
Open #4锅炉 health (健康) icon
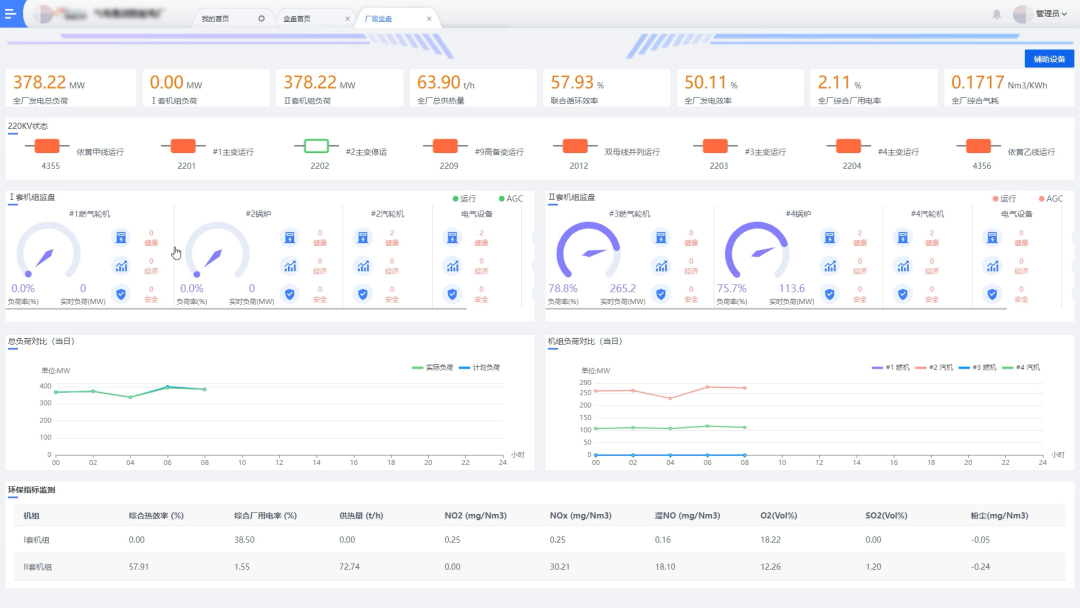point(830,238)
